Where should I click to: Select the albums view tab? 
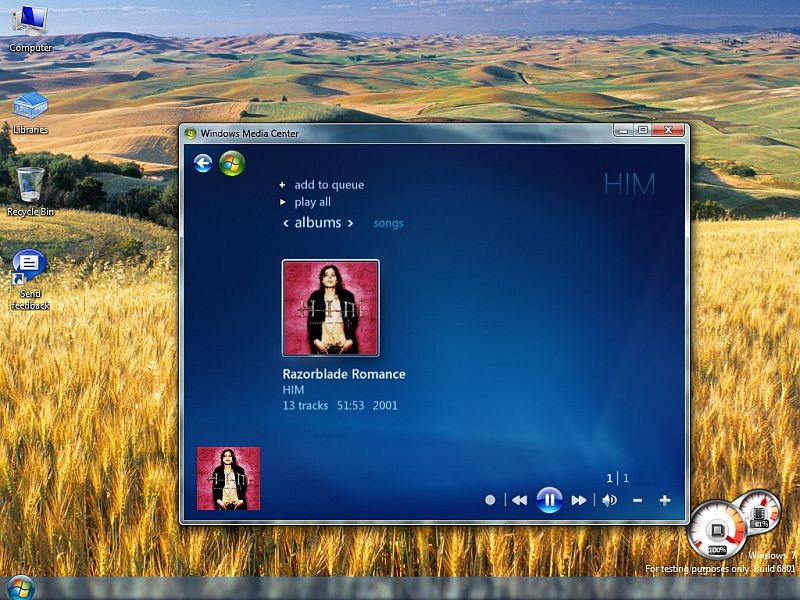tap(318, 222)
